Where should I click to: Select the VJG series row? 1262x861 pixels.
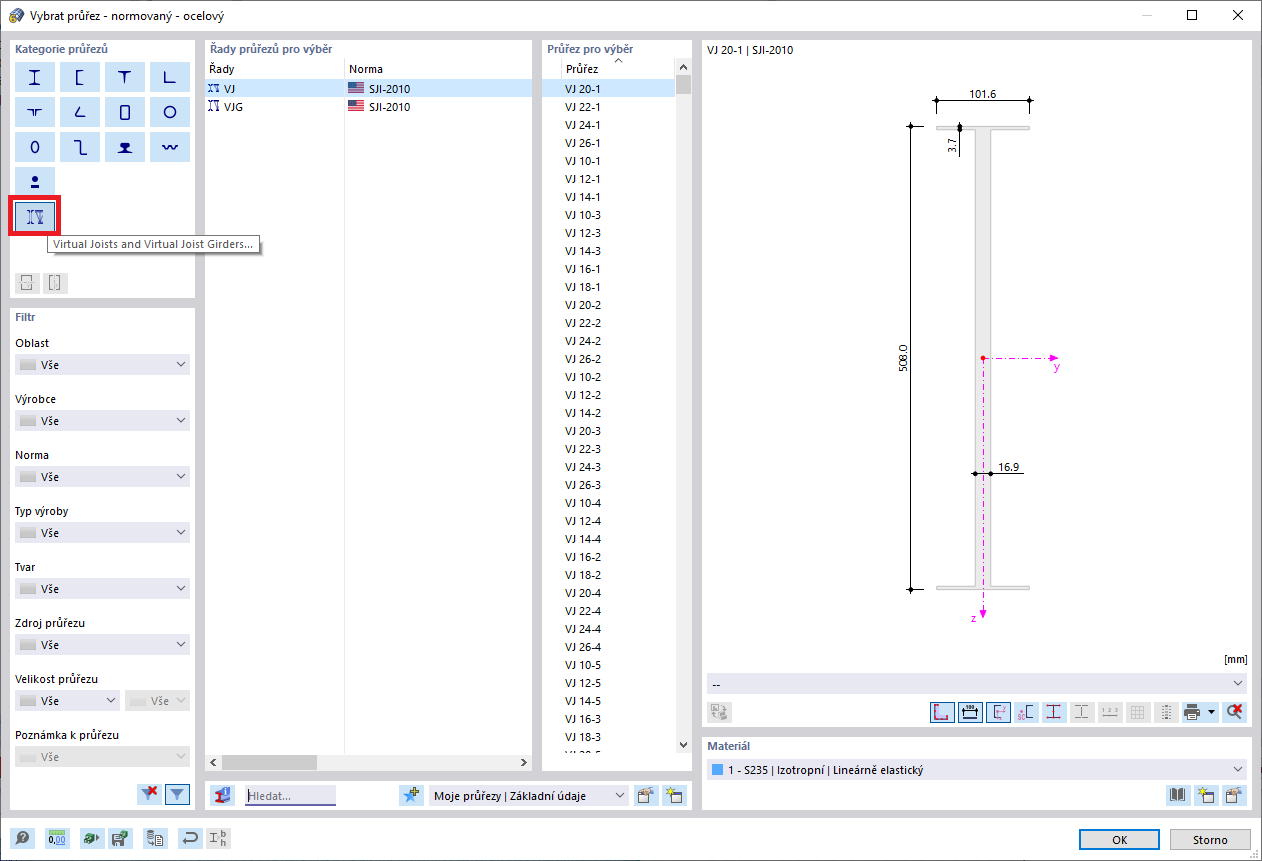coord(368,107)
